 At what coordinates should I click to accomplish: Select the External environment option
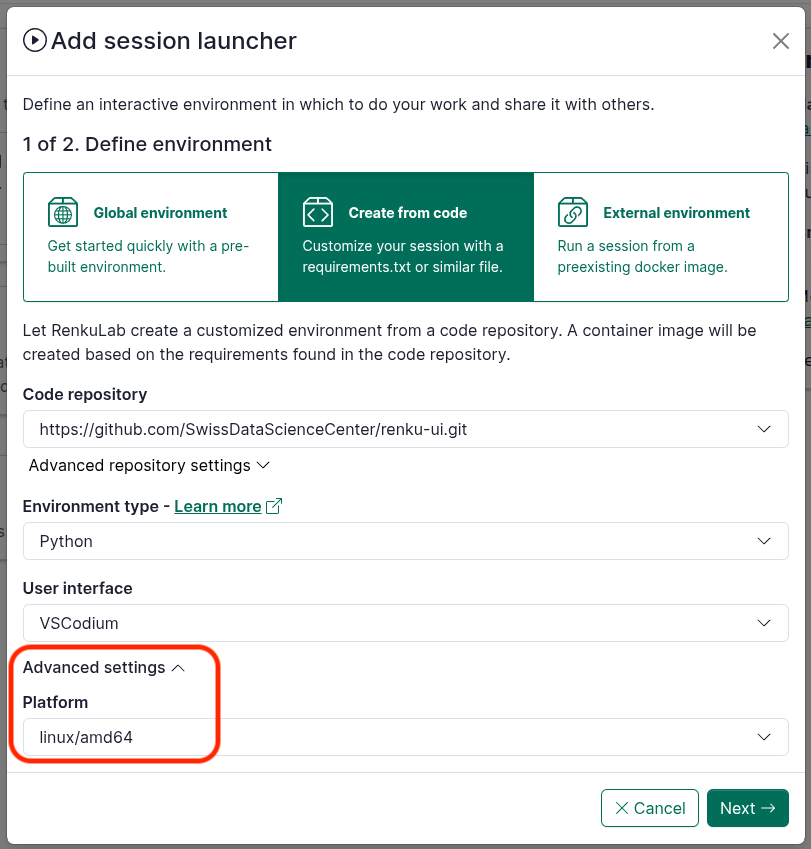(661, 237)
